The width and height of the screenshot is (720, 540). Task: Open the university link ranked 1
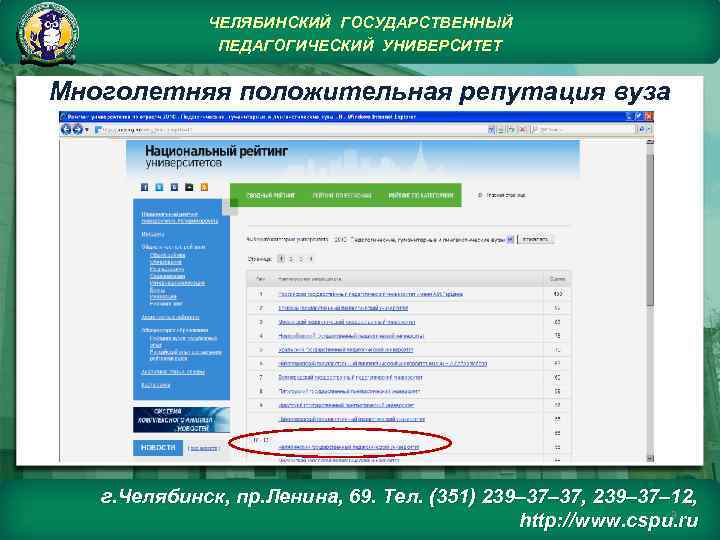tap(370, 294)
